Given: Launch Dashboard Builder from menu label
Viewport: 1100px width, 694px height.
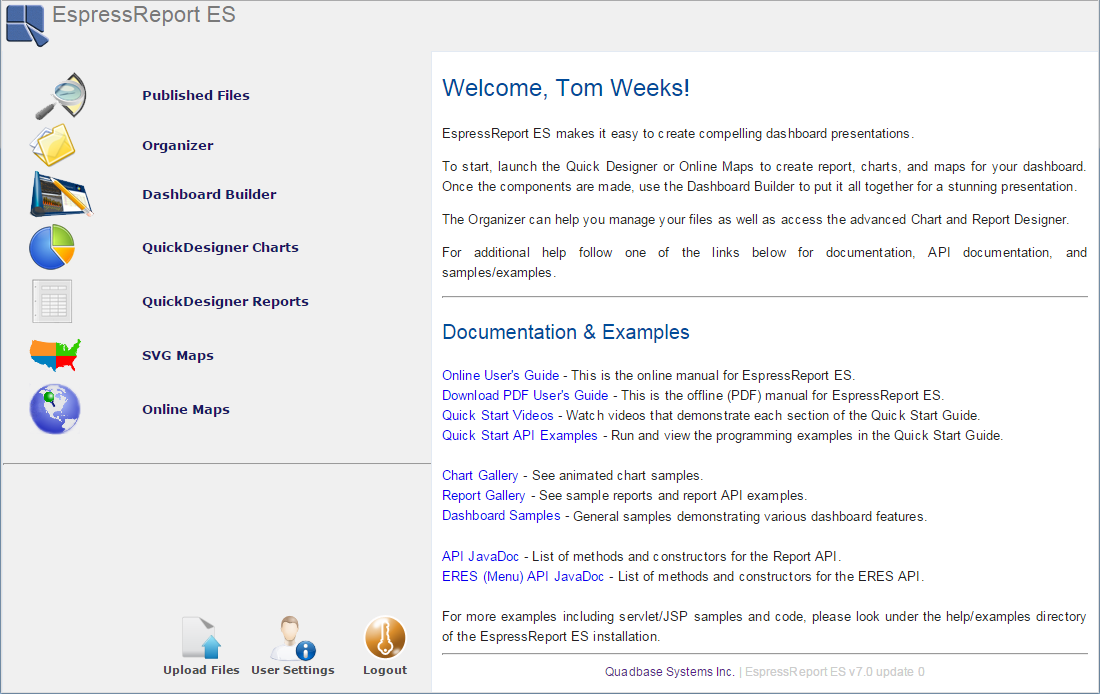Looking at the screenshot, I should coord(209,194).
